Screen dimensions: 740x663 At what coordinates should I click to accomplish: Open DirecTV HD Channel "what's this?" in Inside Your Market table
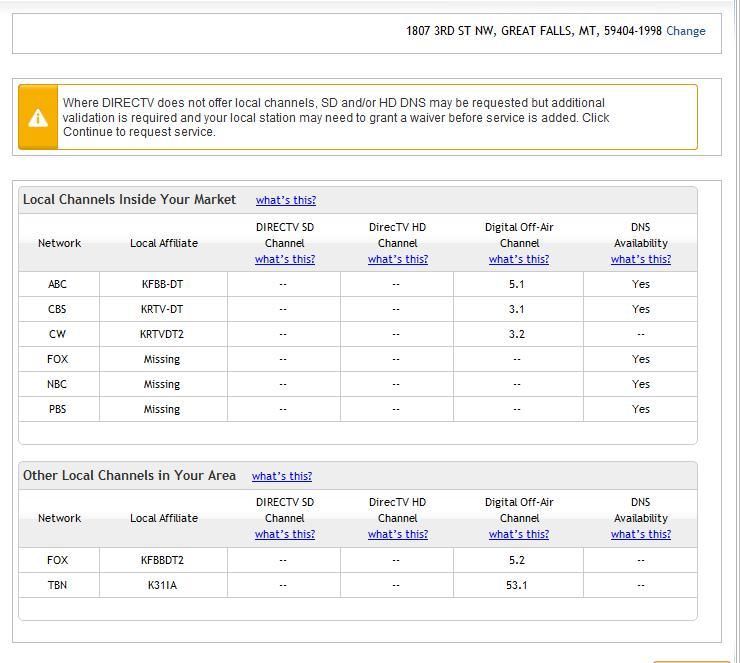click(398, 259)
